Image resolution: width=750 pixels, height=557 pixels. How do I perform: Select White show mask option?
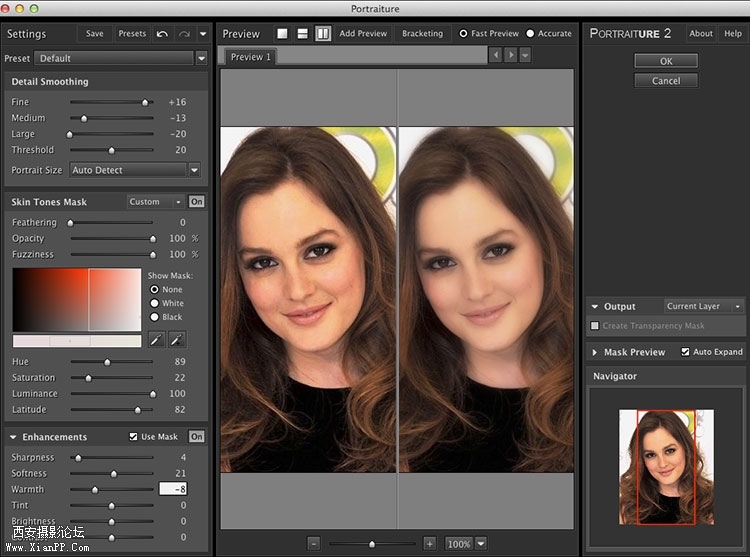(155, 303)
